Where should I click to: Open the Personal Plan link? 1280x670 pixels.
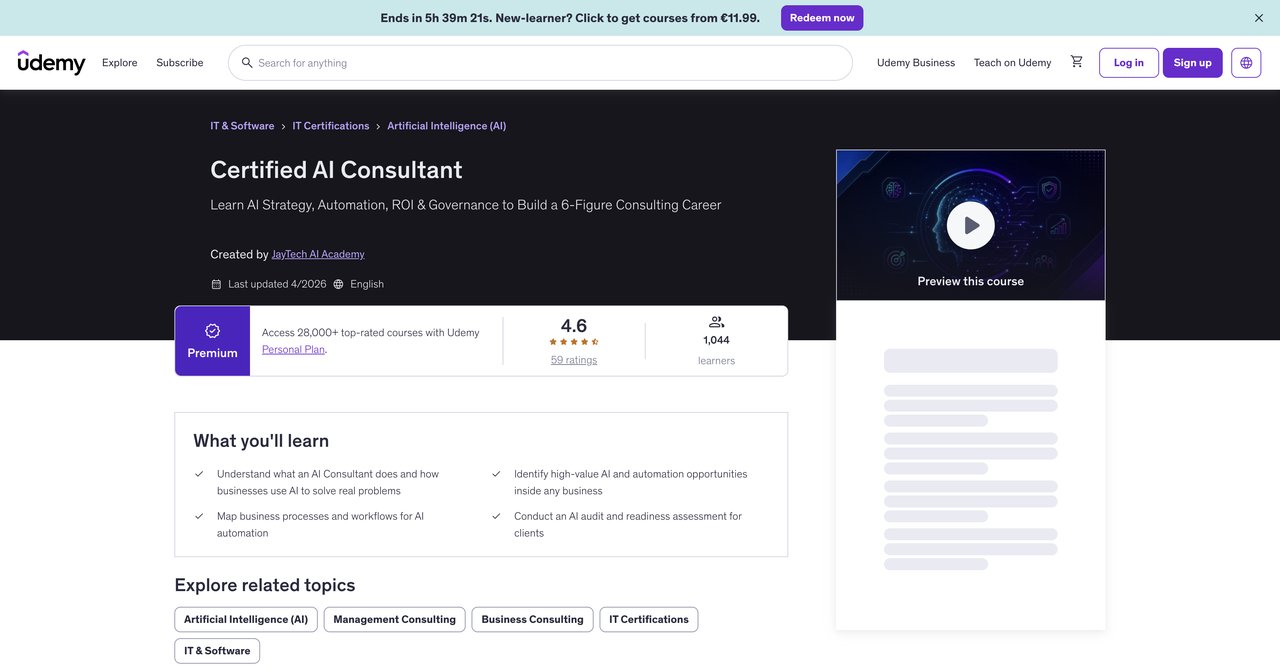click(x=293, y=350)
